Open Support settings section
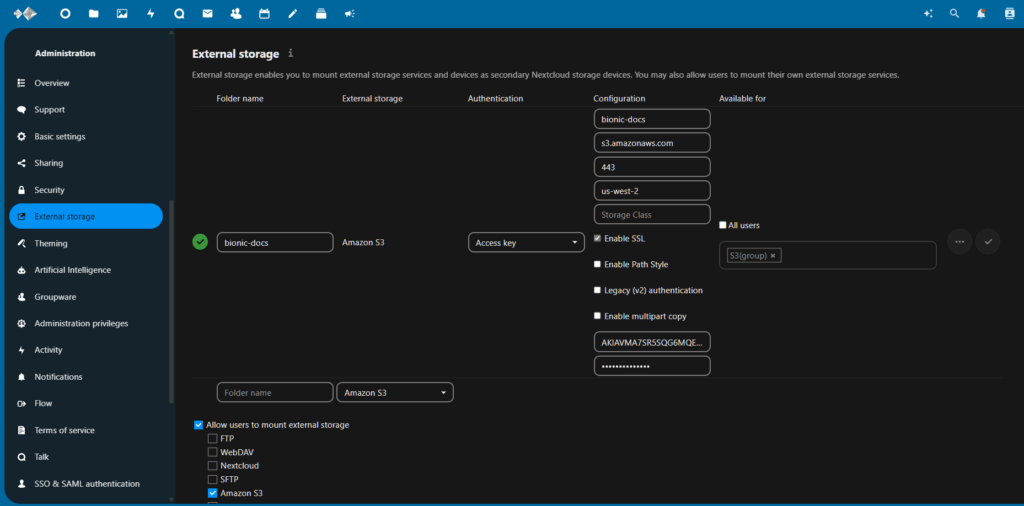1024x506 pixels. [86, 110]
